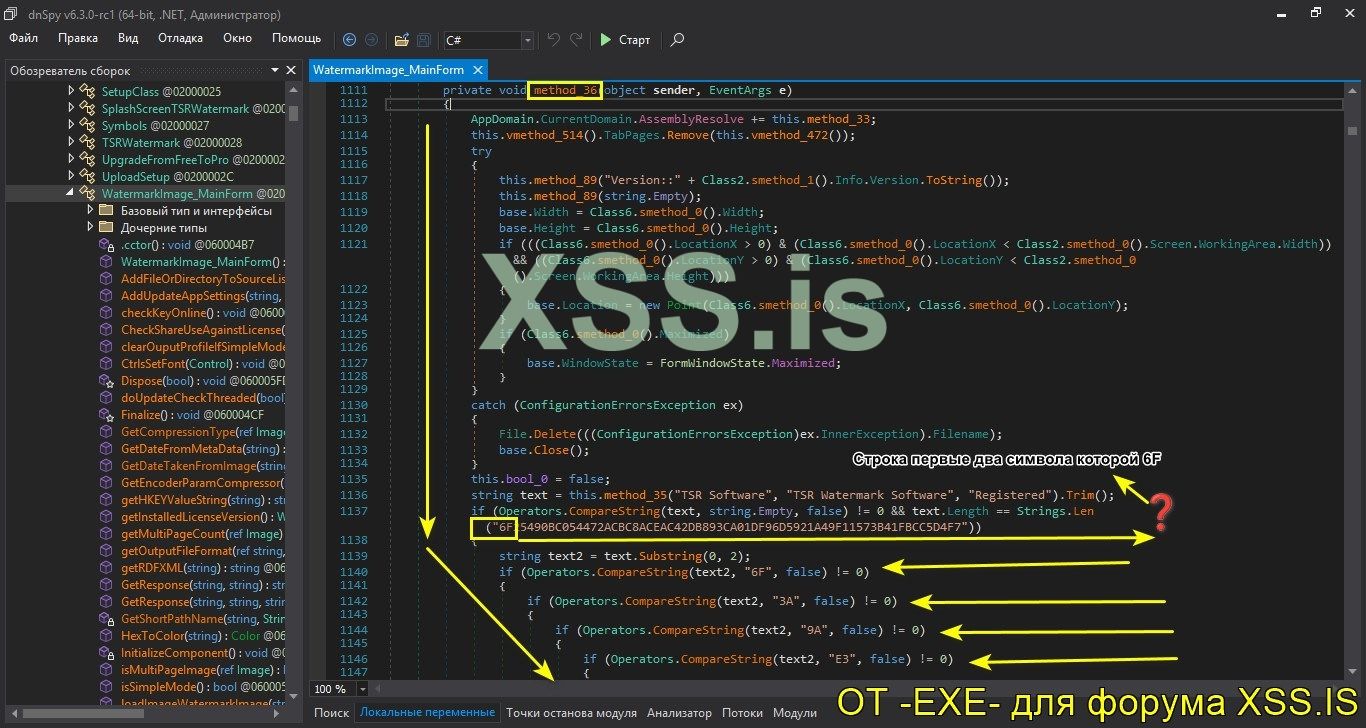Collapse the WatermarkImage_MainForm tree node
This screenshot has width=1366, height=728.
[x=71, y=194]
